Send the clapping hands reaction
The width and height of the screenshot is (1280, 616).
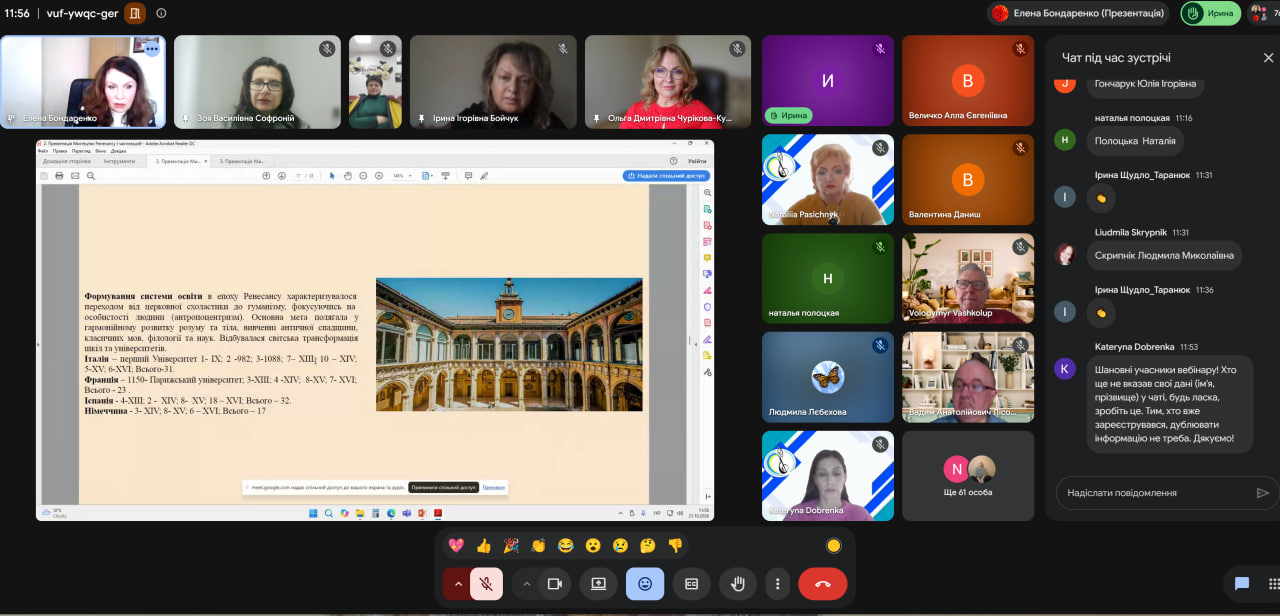(538, 545)
